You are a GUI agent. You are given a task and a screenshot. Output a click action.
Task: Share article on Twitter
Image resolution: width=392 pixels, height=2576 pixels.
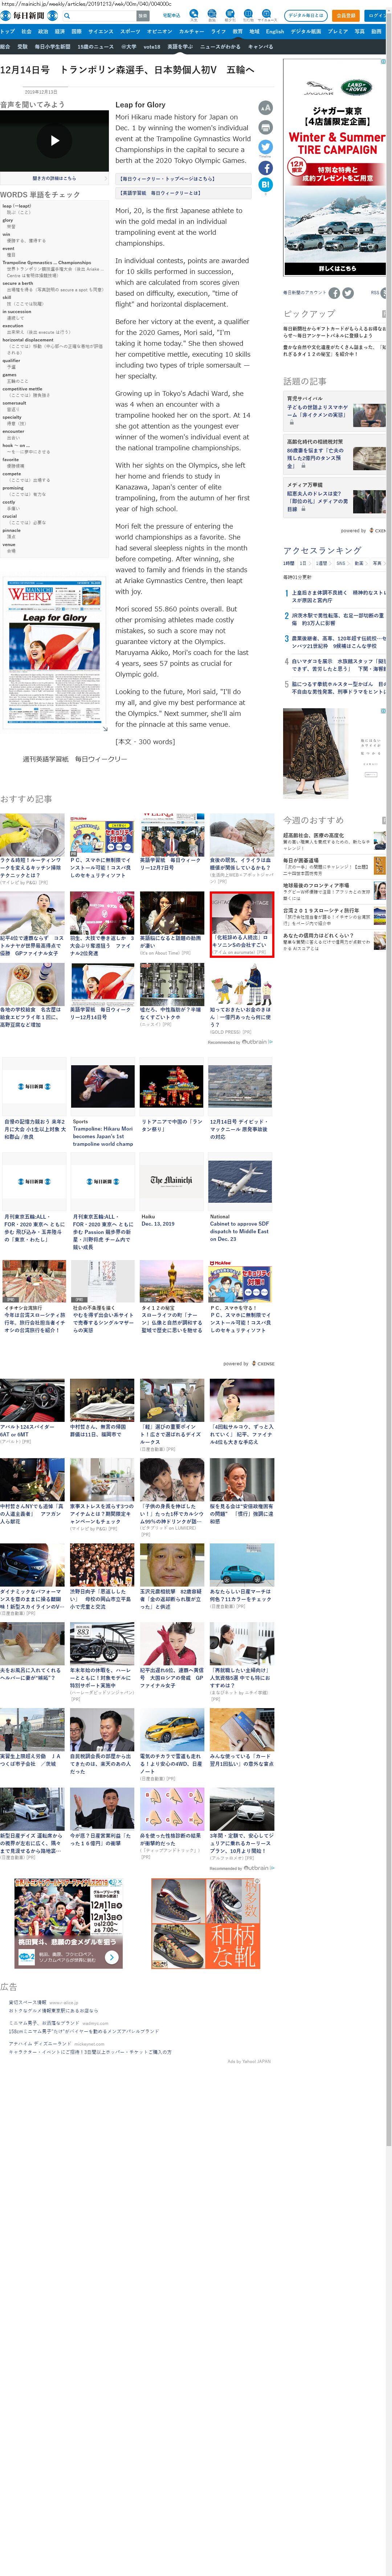click(x=265, y=147)
